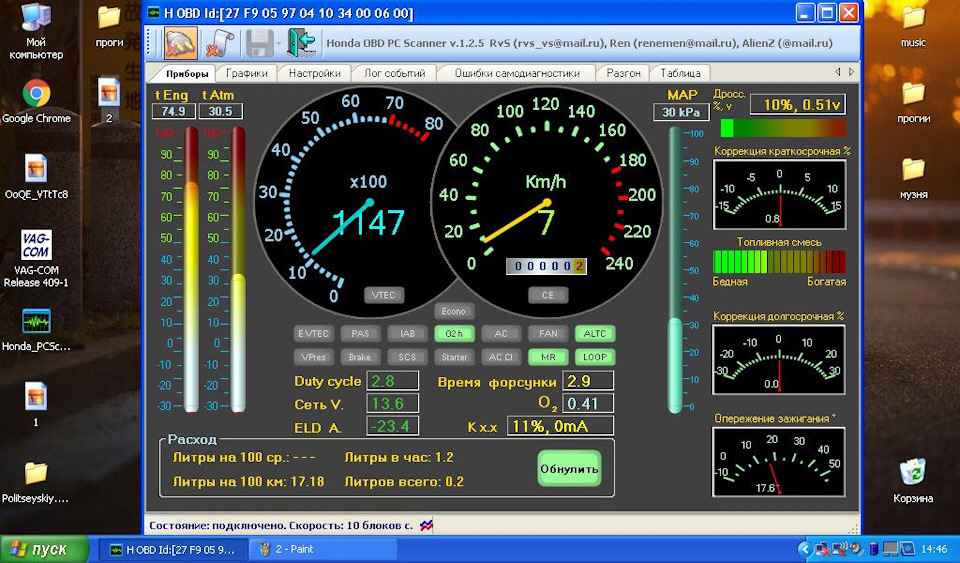
Task: Click the disconnect plug toolbar icon
Action: pyautogui.click(x=181, y=43)
